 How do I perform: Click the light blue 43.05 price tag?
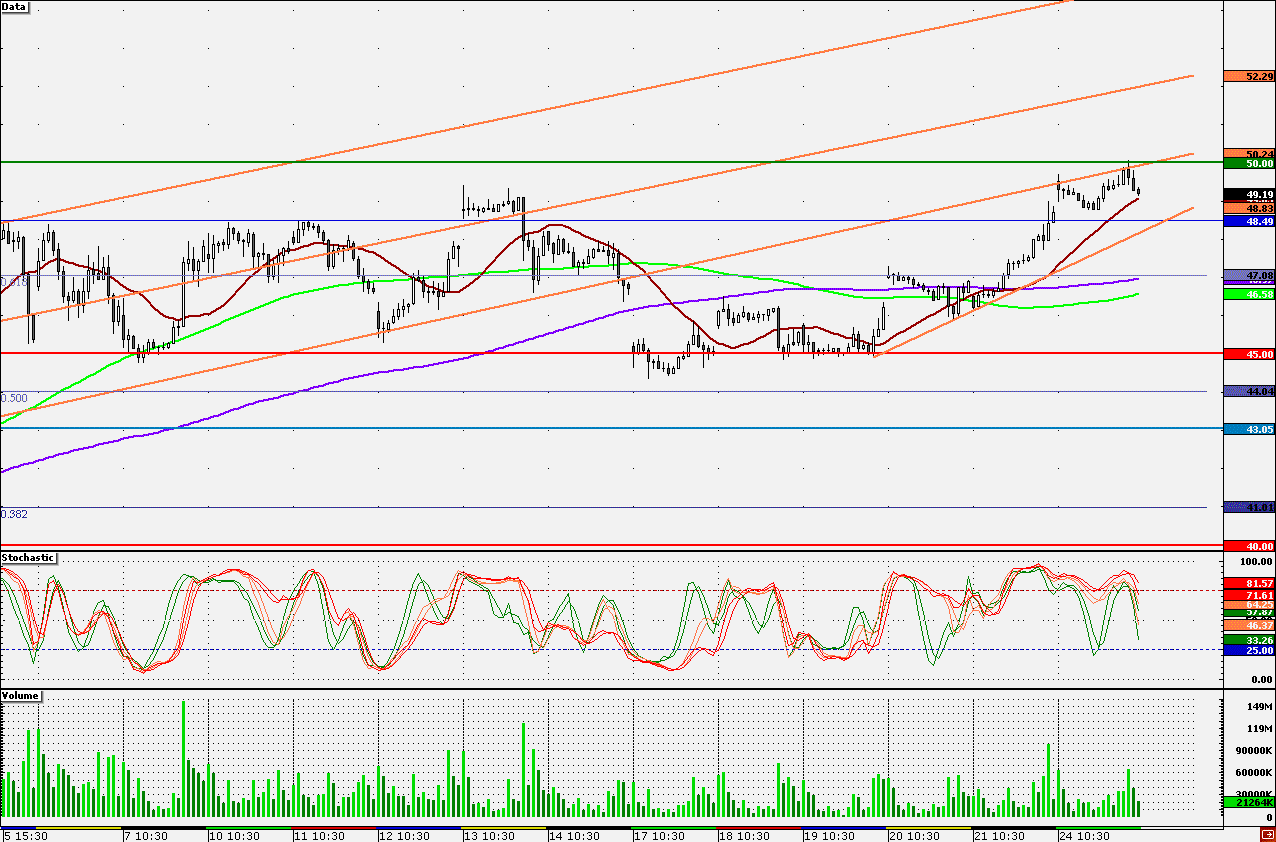coord(1249,429)
